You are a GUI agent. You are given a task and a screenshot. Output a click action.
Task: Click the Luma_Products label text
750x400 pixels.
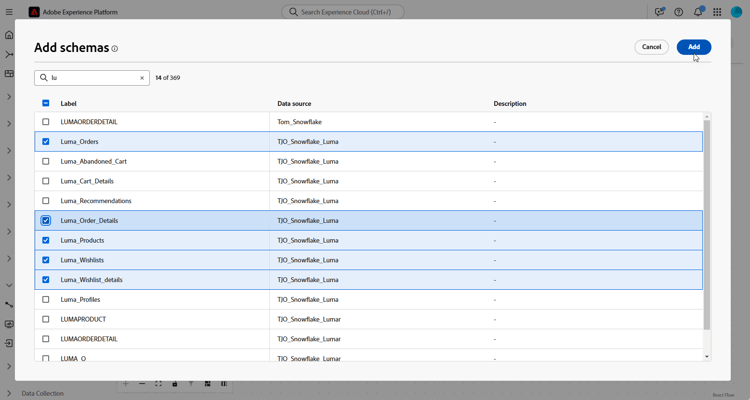point(82,240)
